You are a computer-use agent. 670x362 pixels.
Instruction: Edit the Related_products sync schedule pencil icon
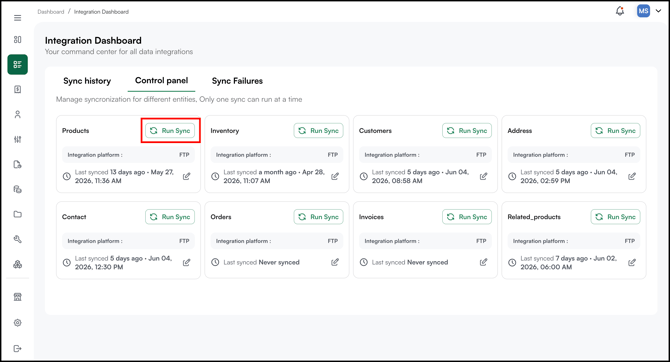pyautogui.click(x=632, y=262)
